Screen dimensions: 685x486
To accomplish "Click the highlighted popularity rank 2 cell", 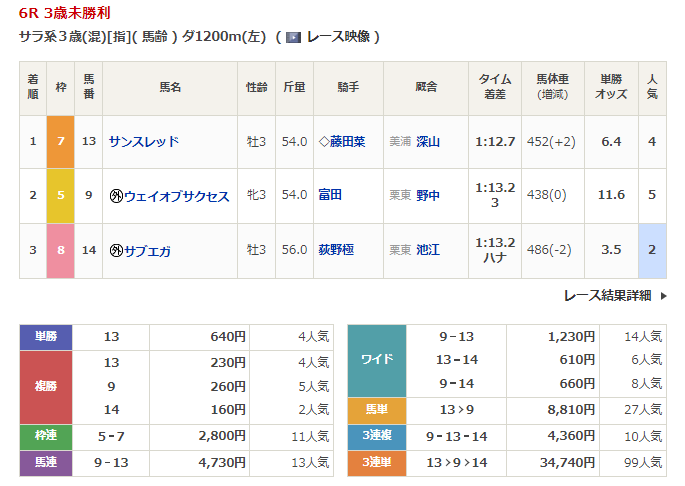I will [652, 251].
